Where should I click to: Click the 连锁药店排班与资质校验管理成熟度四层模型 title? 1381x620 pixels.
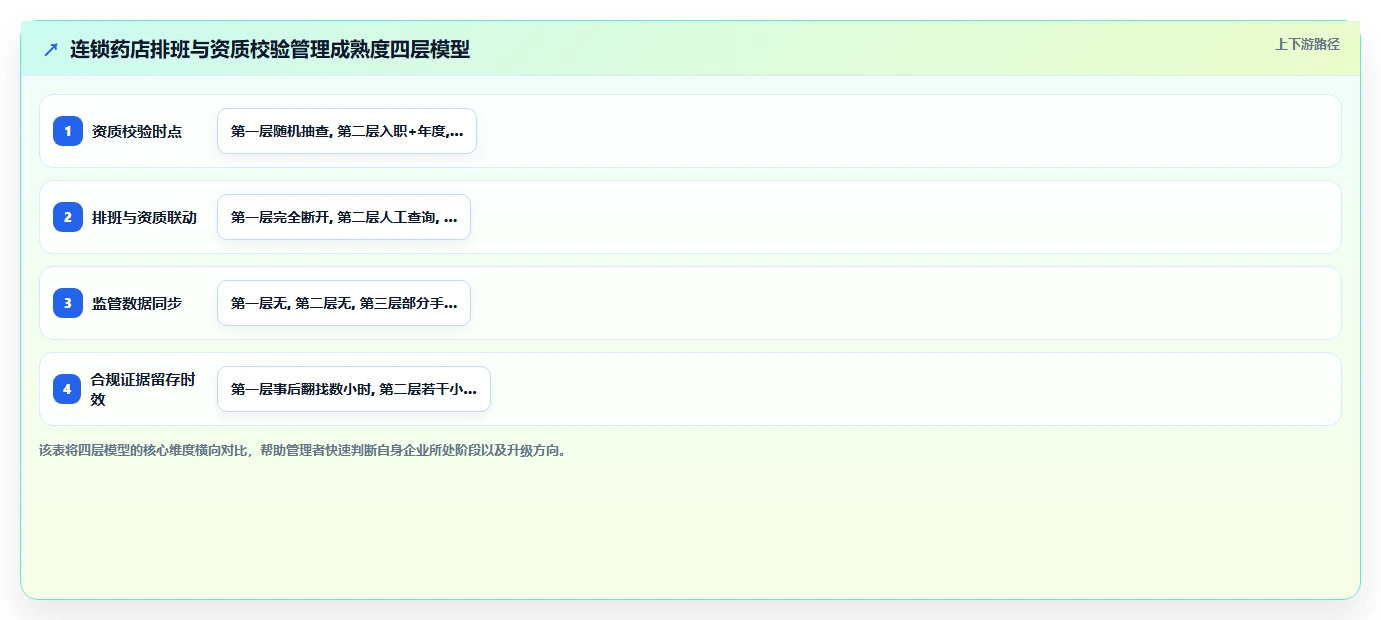pyautogui.click(x=270, y=49)
